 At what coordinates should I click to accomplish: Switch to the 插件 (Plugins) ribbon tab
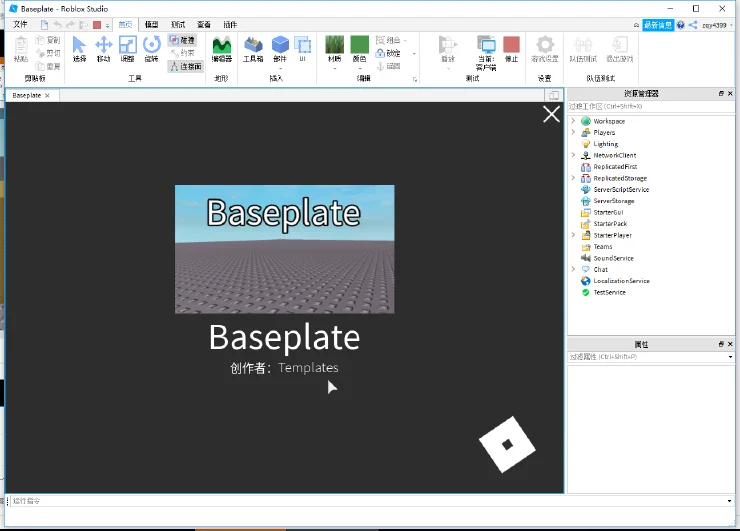[230, 25]
